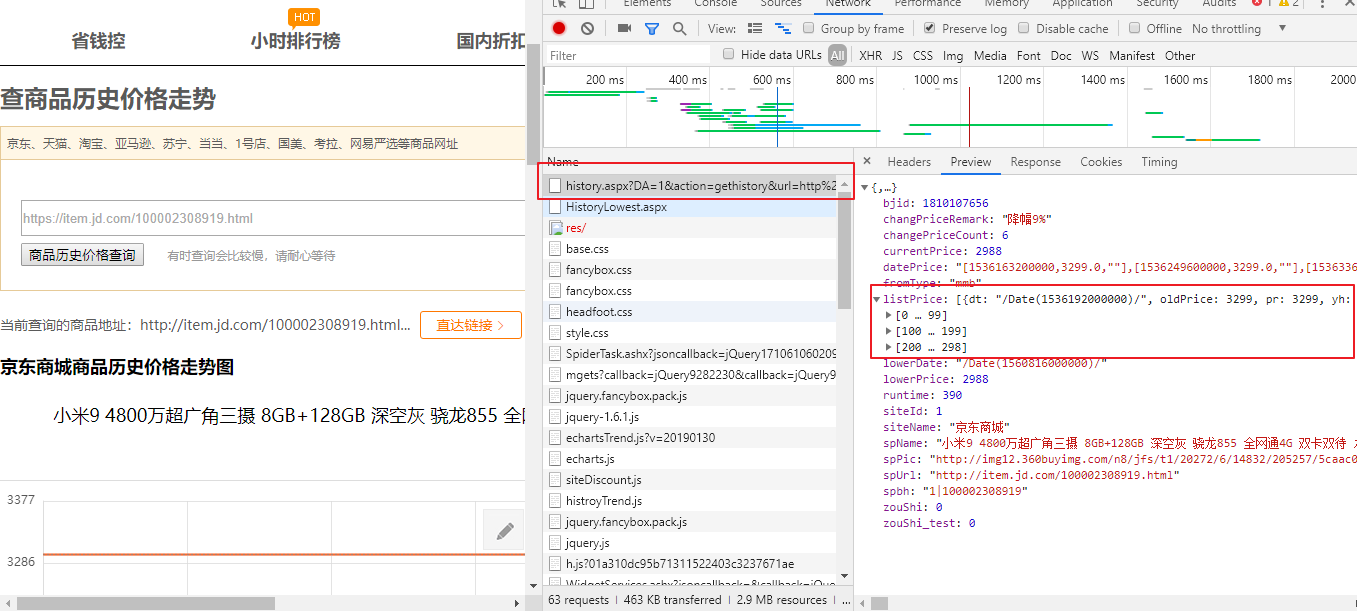Filter requests by CSS type

click(x=923, y=56)
